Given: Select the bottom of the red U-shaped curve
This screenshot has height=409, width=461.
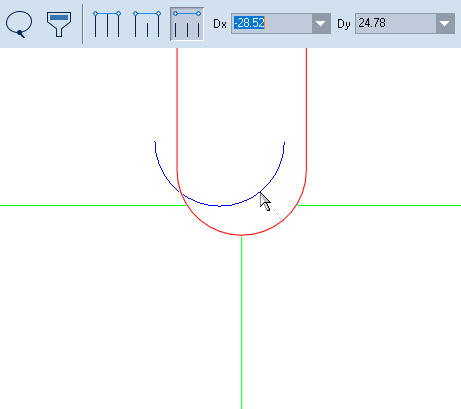Looking at the screenshot, I should pyautogui.click(x=242, y=235).
